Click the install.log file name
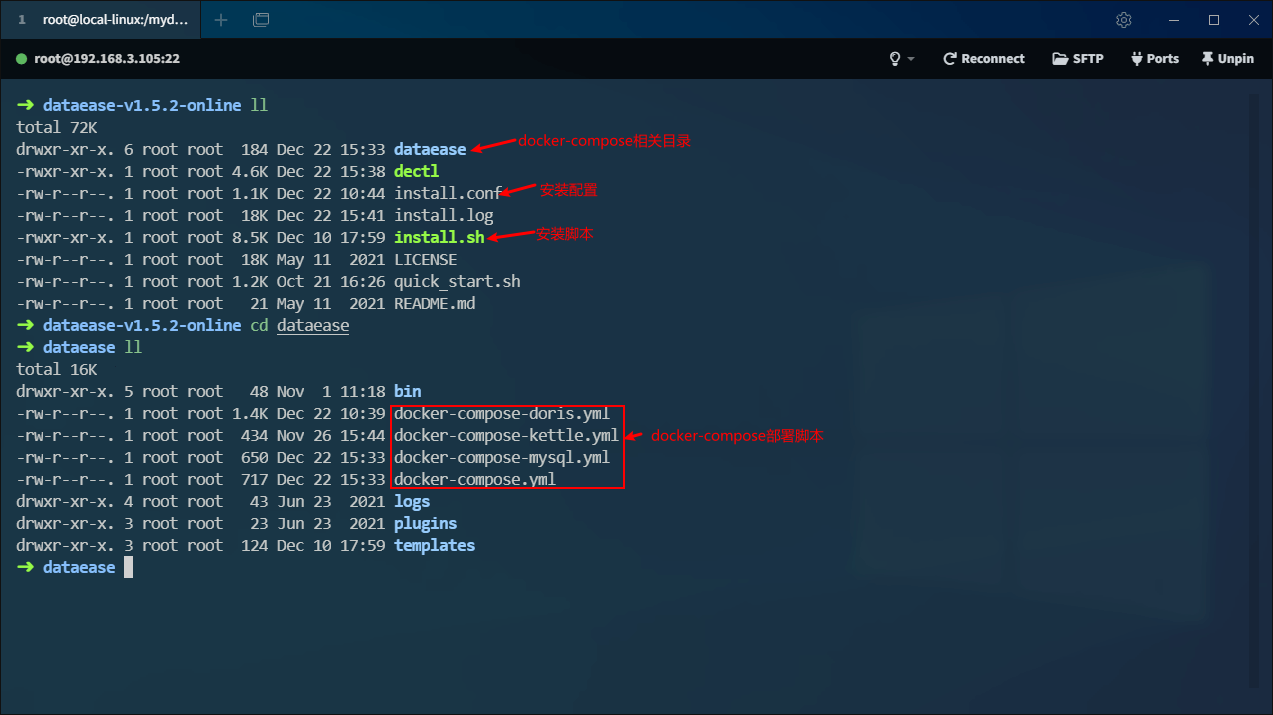 [x=443, y=215]
